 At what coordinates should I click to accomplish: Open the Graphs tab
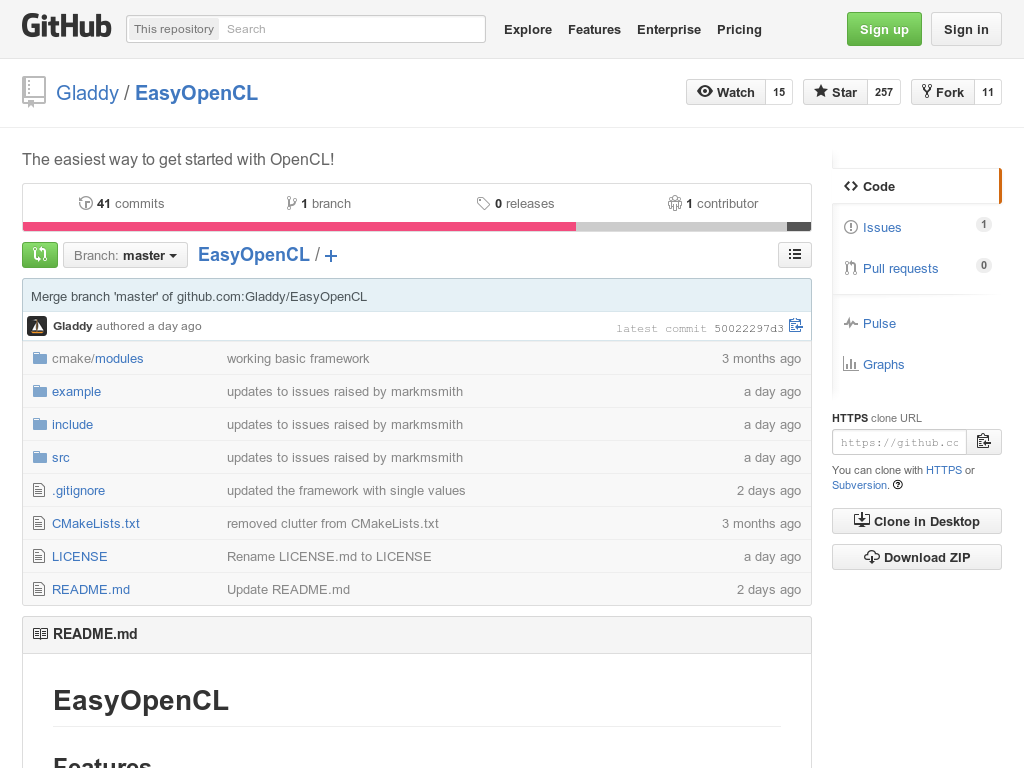916,364
